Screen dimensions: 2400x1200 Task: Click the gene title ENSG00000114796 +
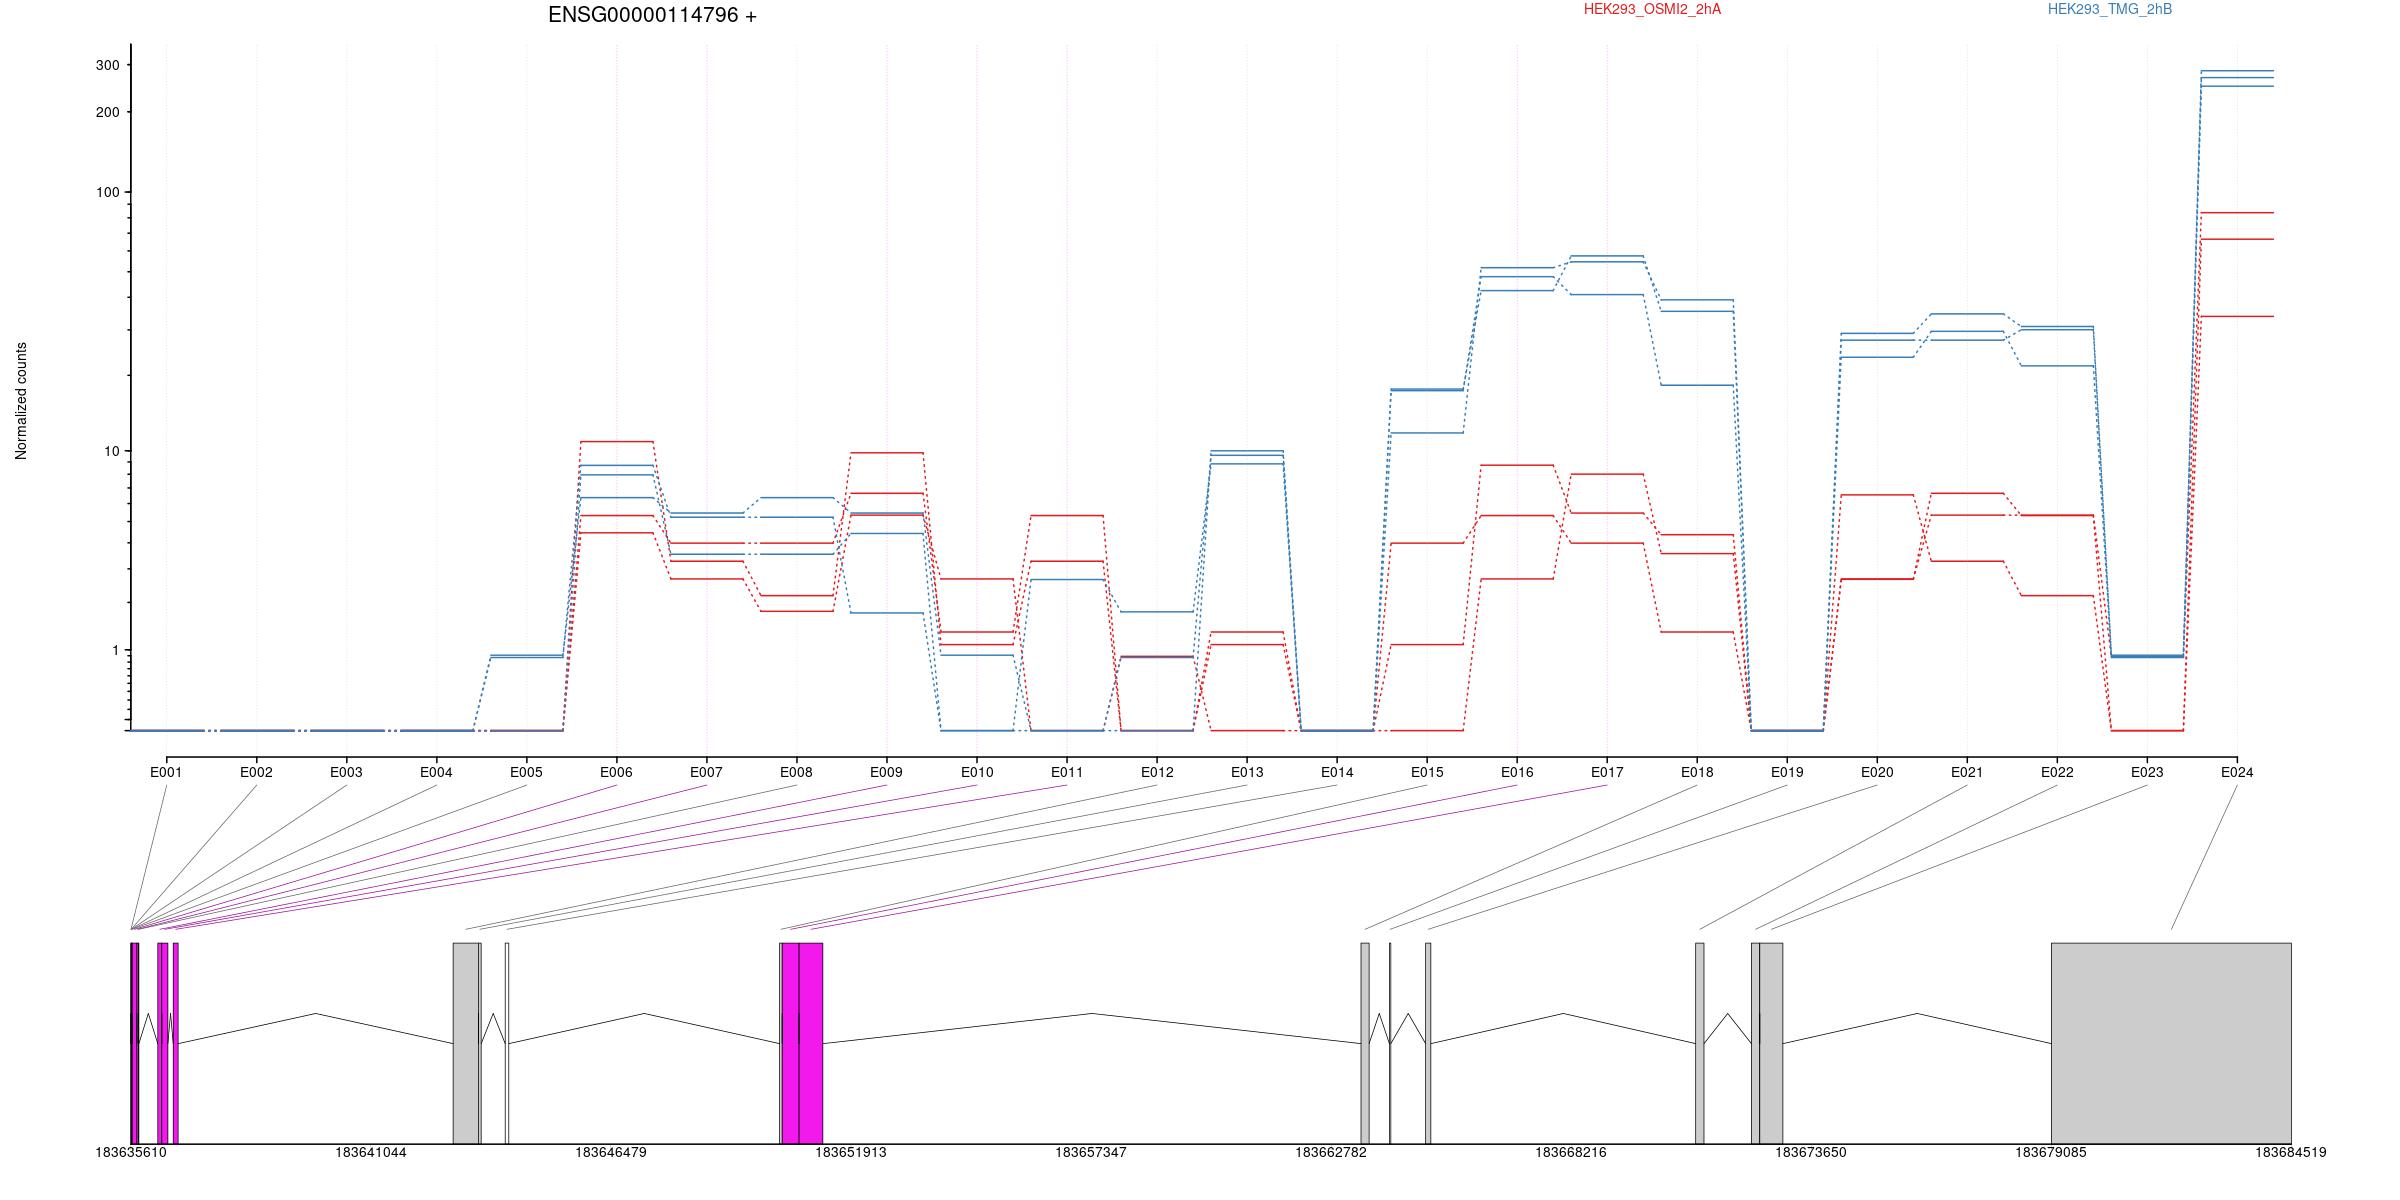tap(652, 15)
